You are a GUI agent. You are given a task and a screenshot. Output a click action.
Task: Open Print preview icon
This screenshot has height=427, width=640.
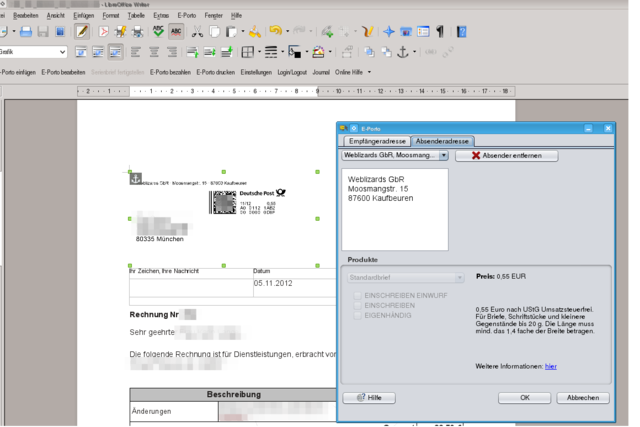click(x=138, y=31)
